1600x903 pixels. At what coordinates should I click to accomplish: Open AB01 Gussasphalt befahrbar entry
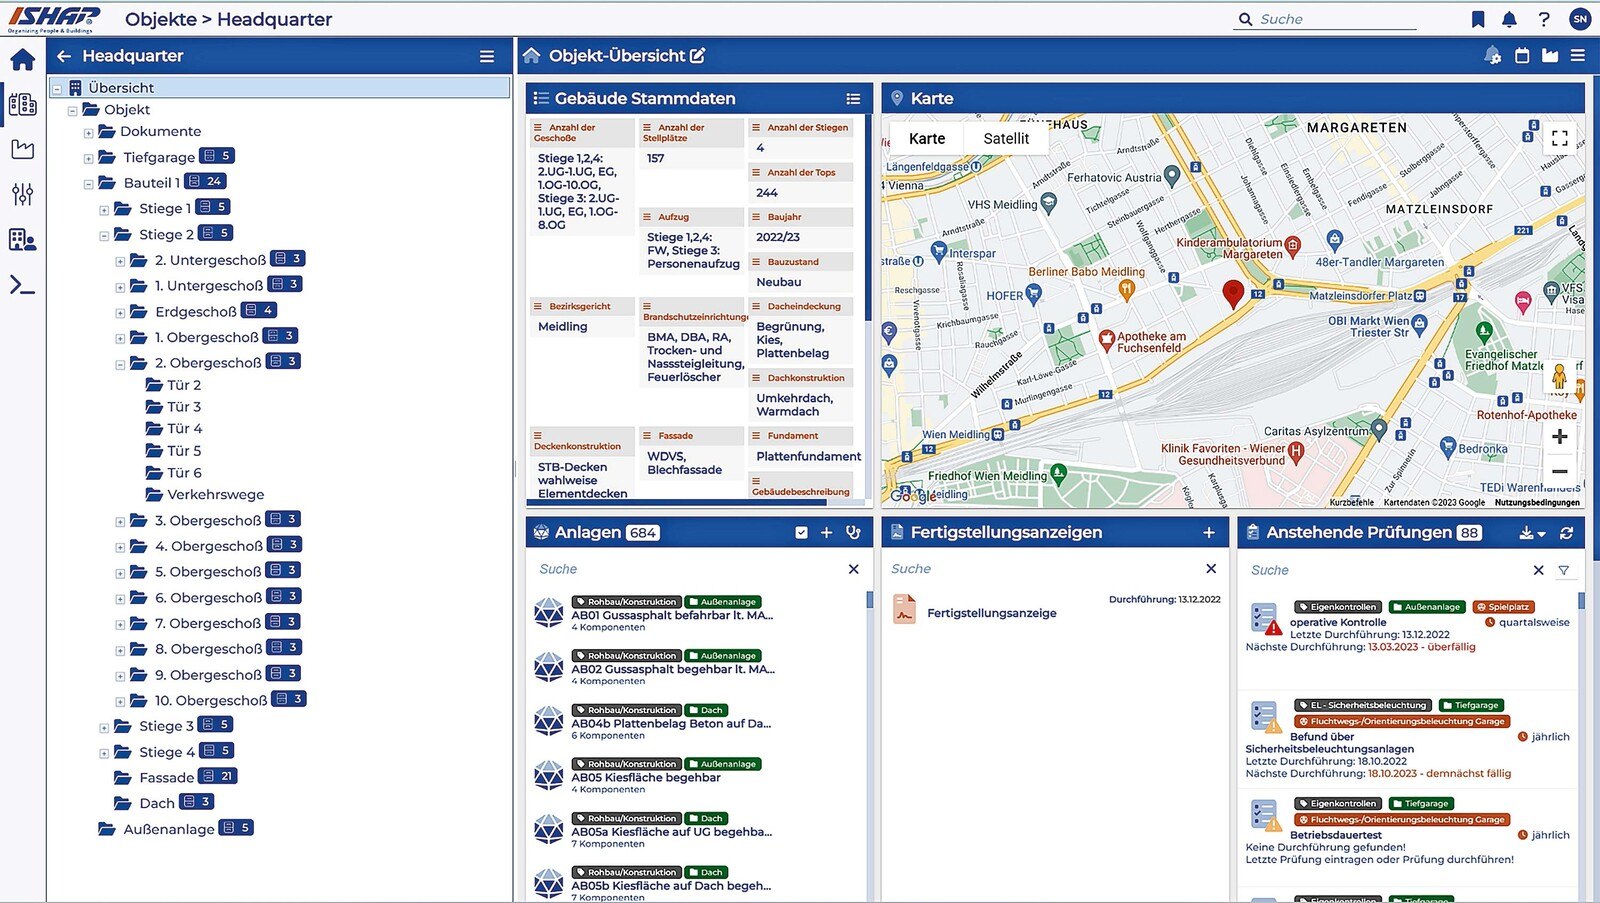(x=672, y=615)
